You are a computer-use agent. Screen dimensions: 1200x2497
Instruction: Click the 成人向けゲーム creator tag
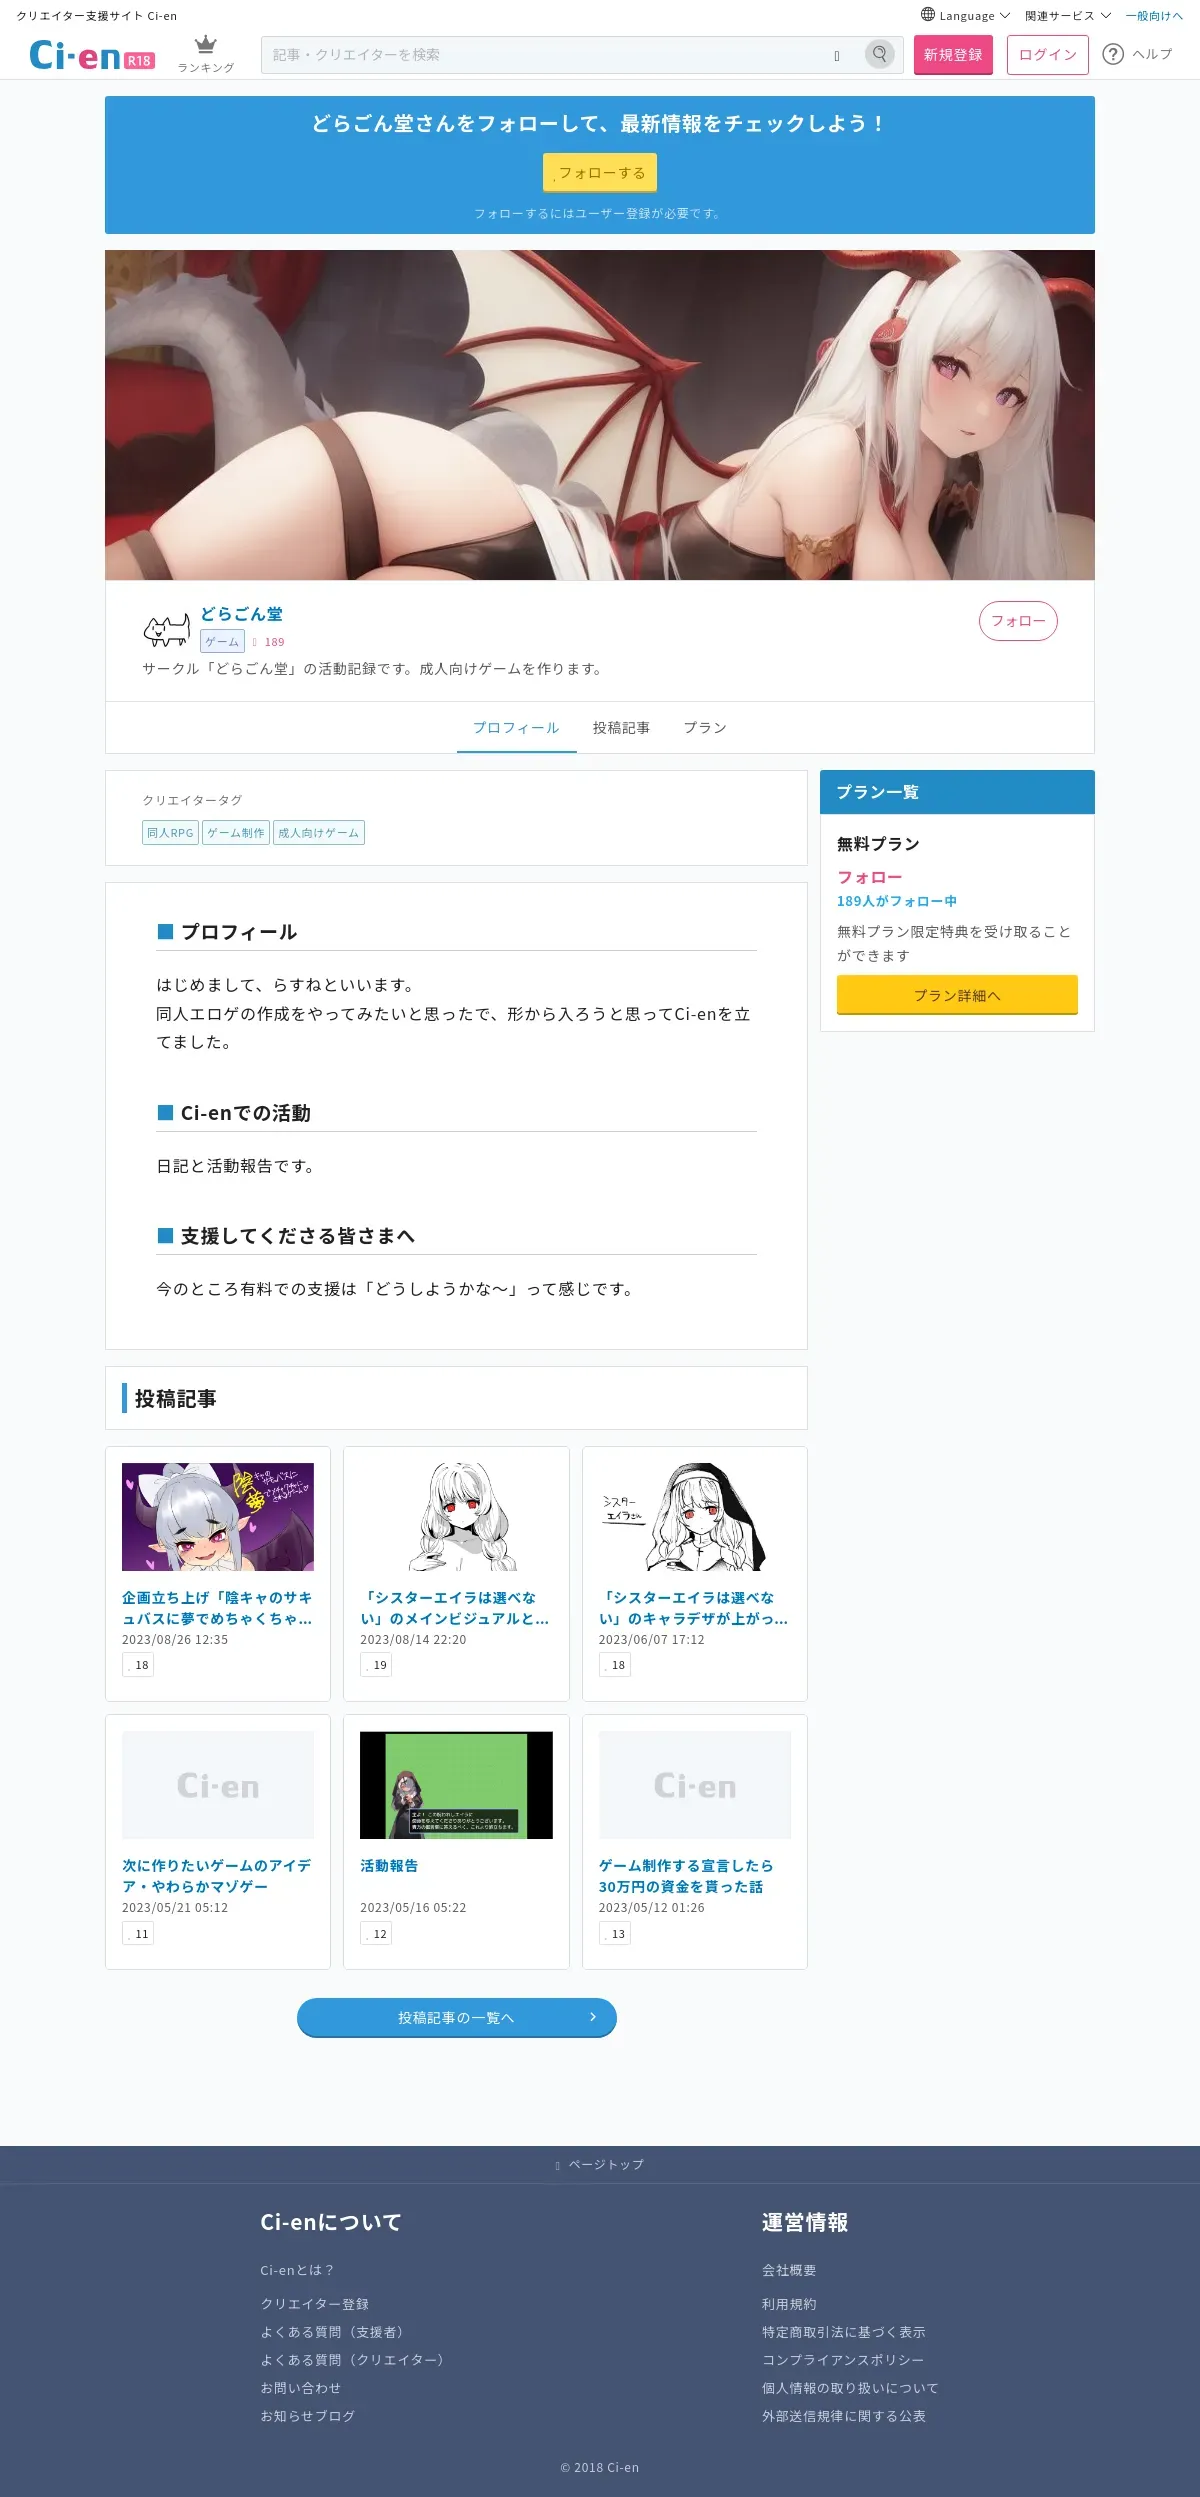coord(318,833)
